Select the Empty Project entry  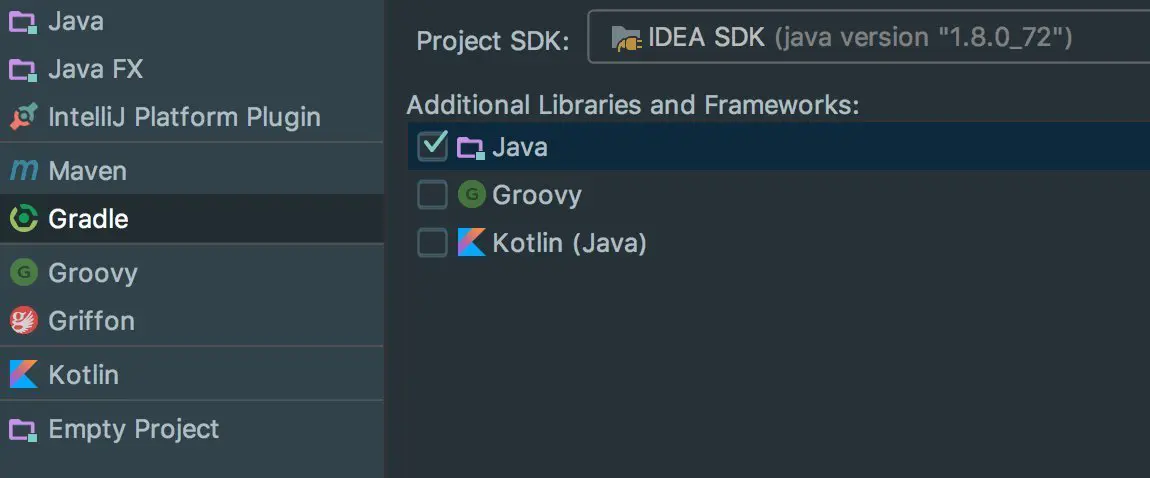click(133, 430)
